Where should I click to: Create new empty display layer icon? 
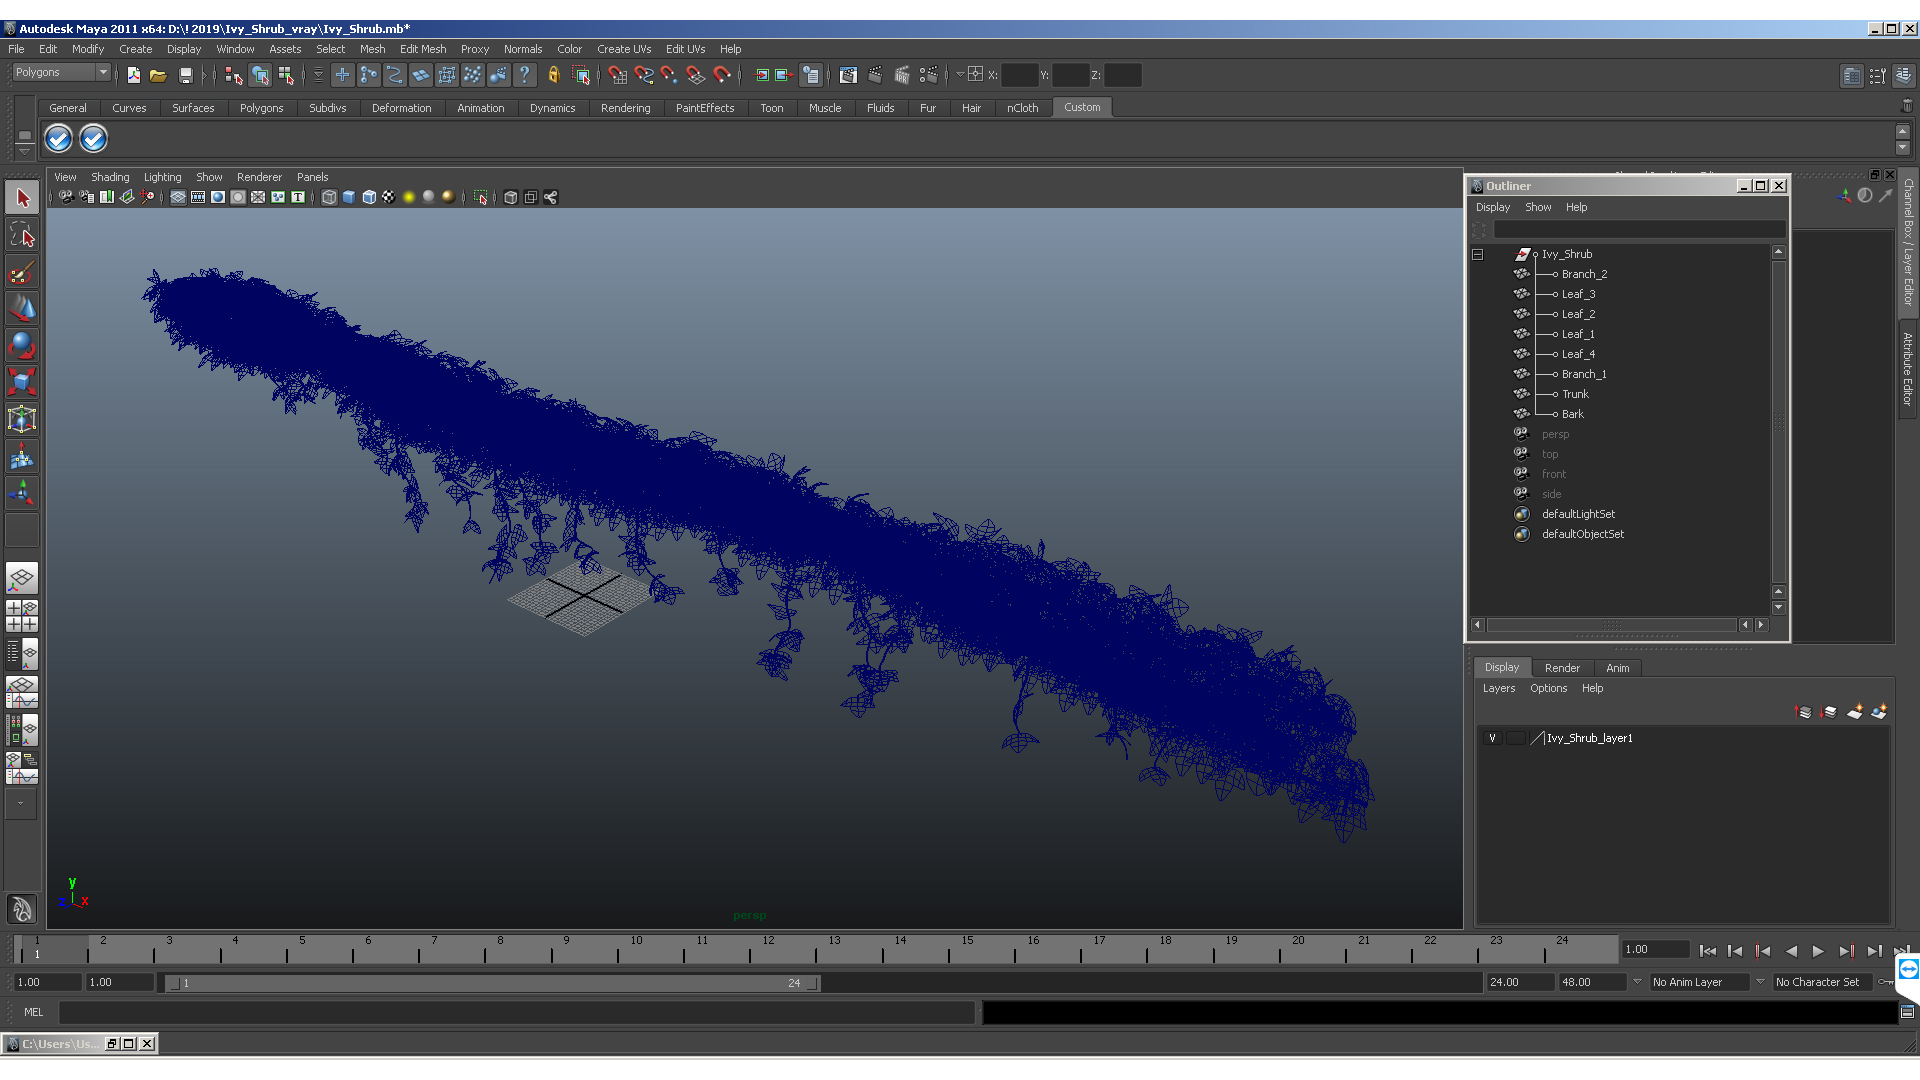(1854, 712)
